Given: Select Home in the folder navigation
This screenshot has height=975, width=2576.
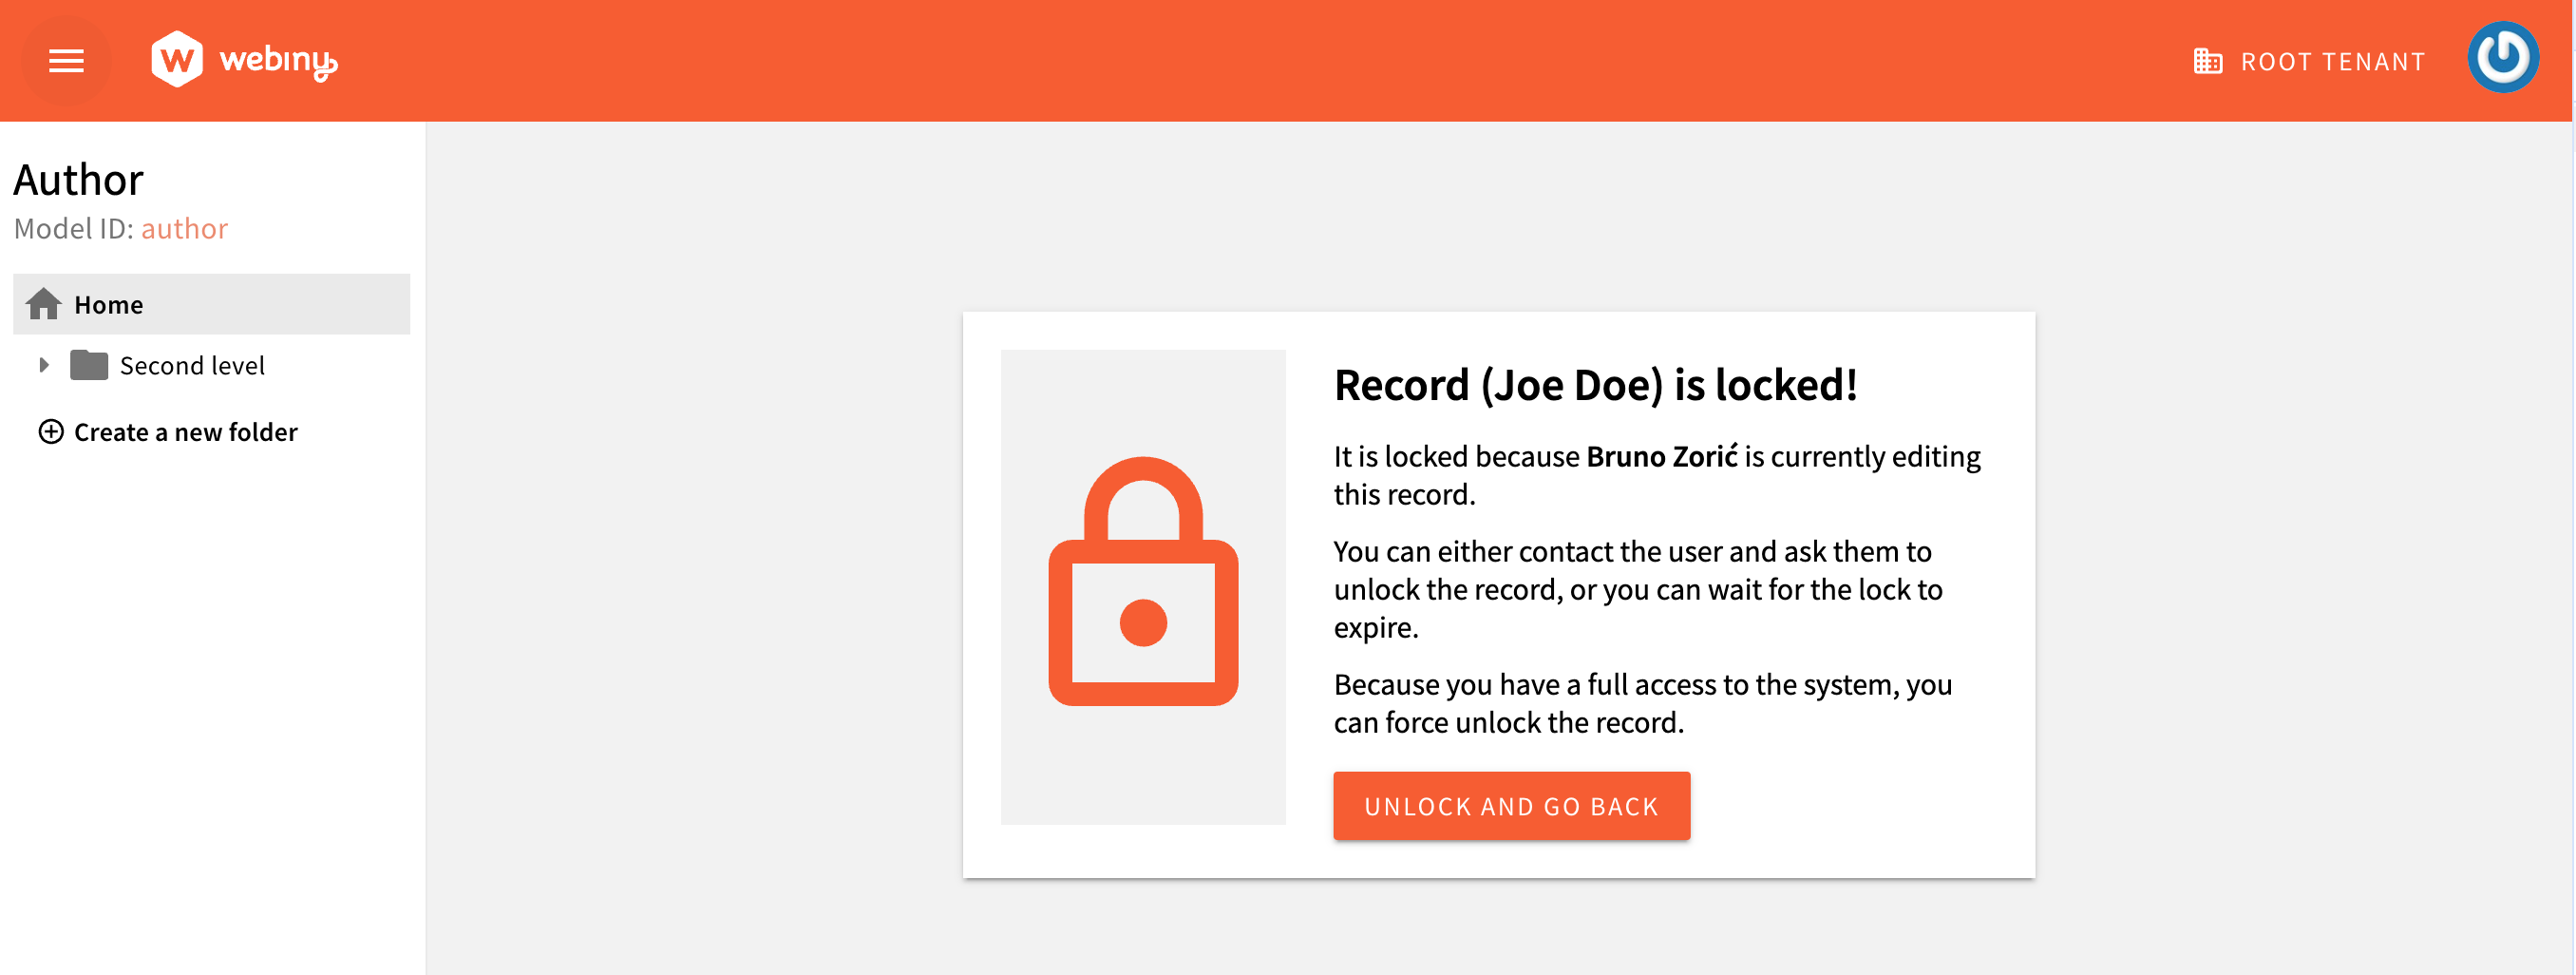Looking at the screenshot, I should pyautogui.click(x=108, y=303).
